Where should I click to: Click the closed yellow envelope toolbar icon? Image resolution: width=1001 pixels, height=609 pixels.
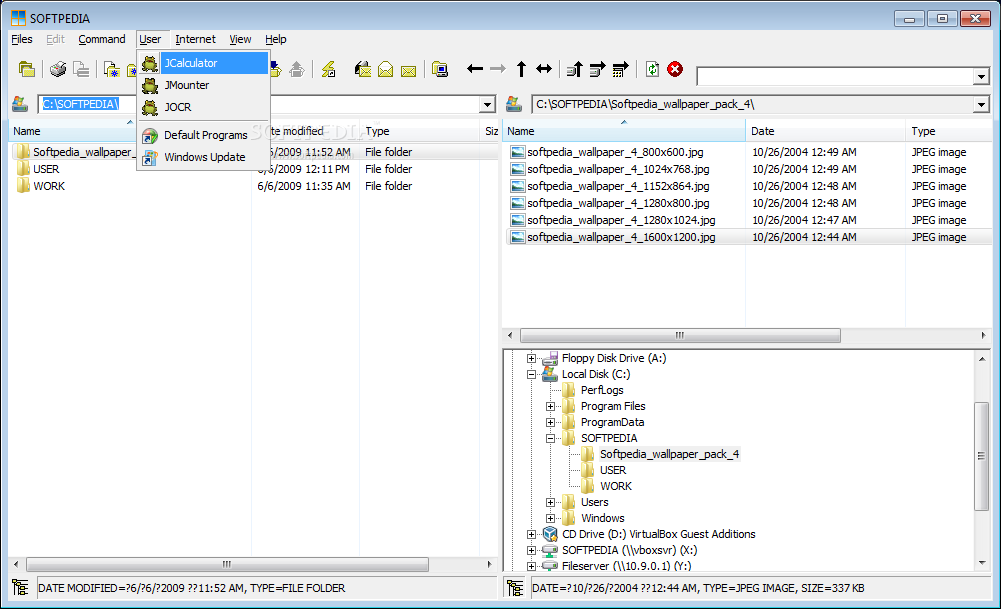point(409,70)
